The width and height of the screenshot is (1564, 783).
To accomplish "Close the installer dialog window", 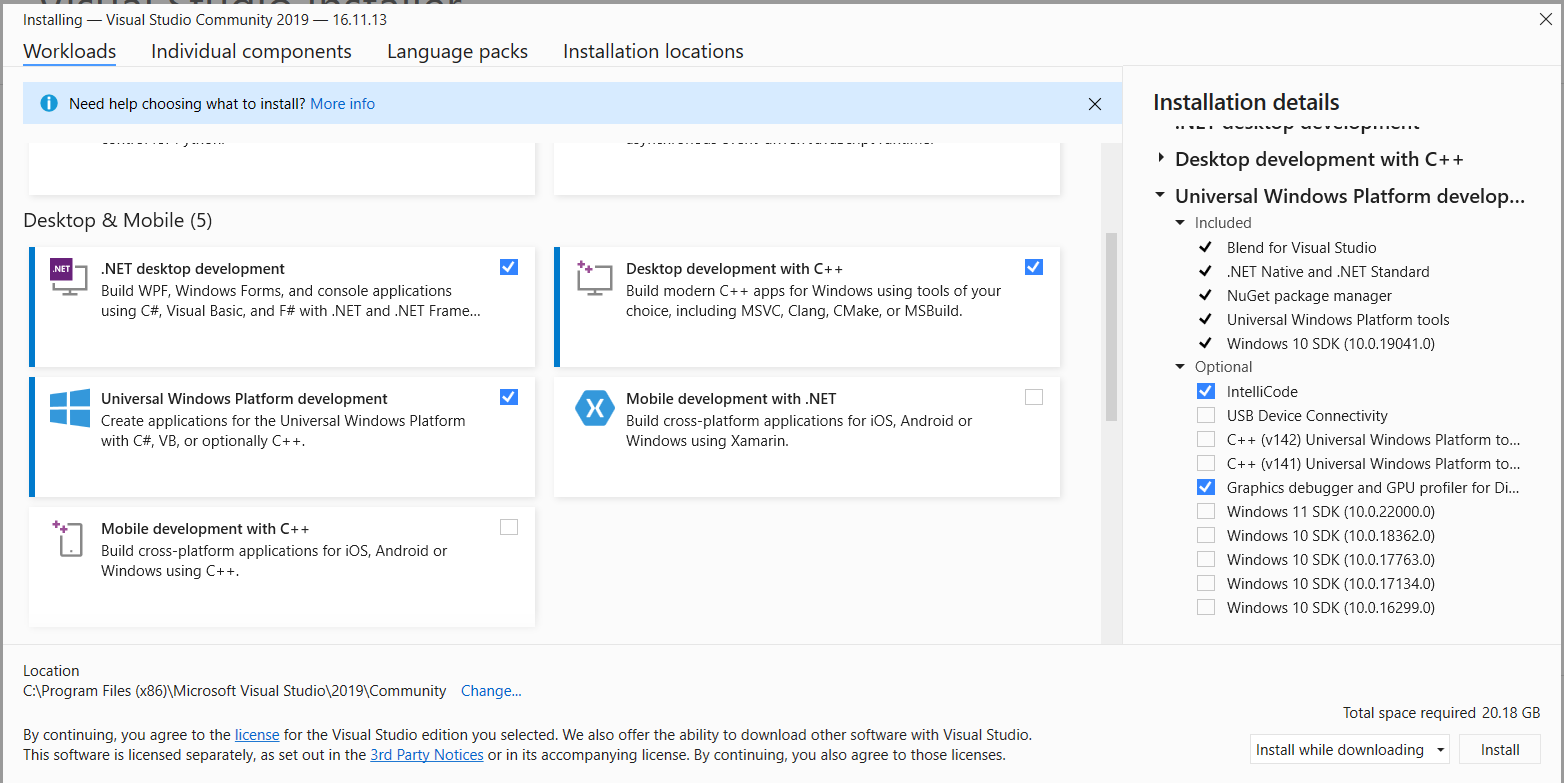I will coord(1545,19).
